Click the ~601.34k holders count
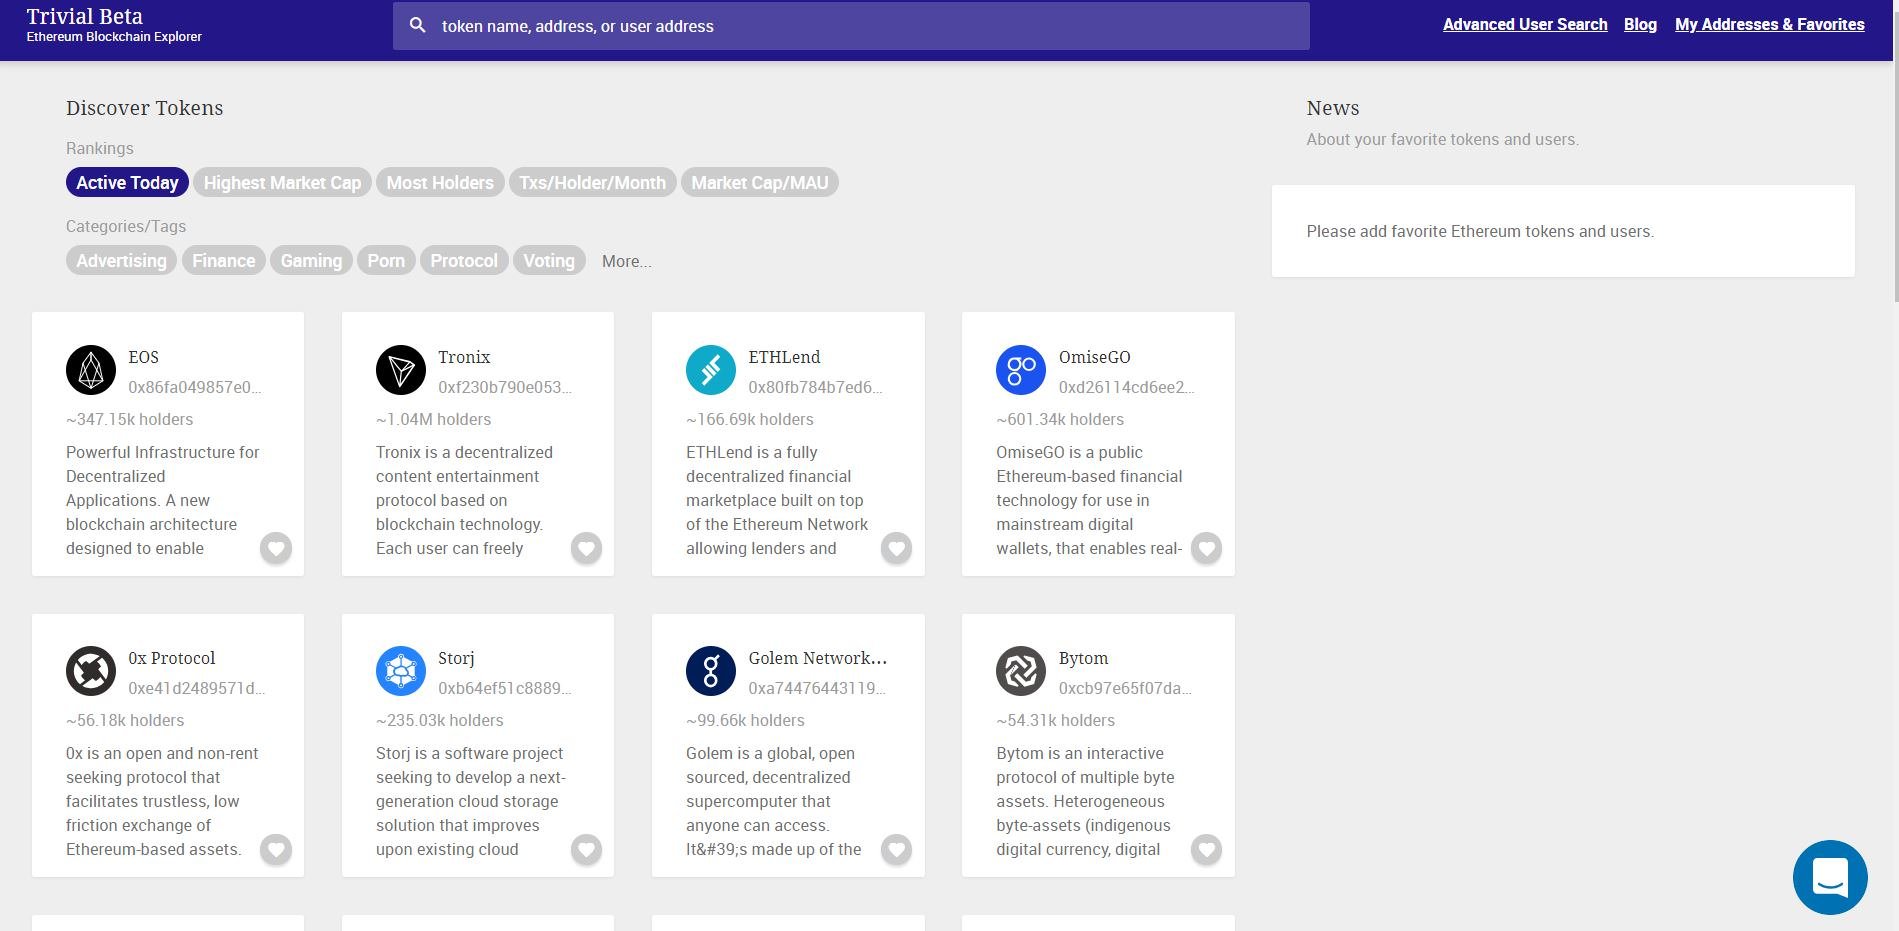Screen dimensions: 1899x931 pyautogui.click(x=1060, y=419)
